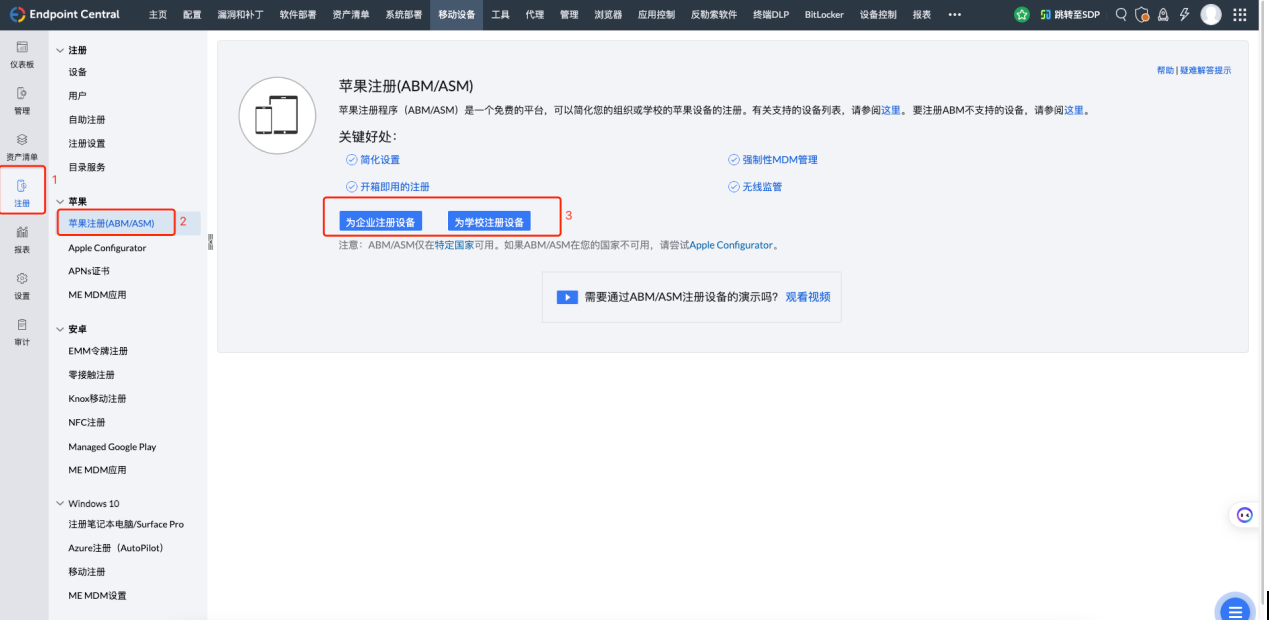Click the Endpoint Central logo
The height and width of the screenshot is (620, 1271).
tap(65, 14)
